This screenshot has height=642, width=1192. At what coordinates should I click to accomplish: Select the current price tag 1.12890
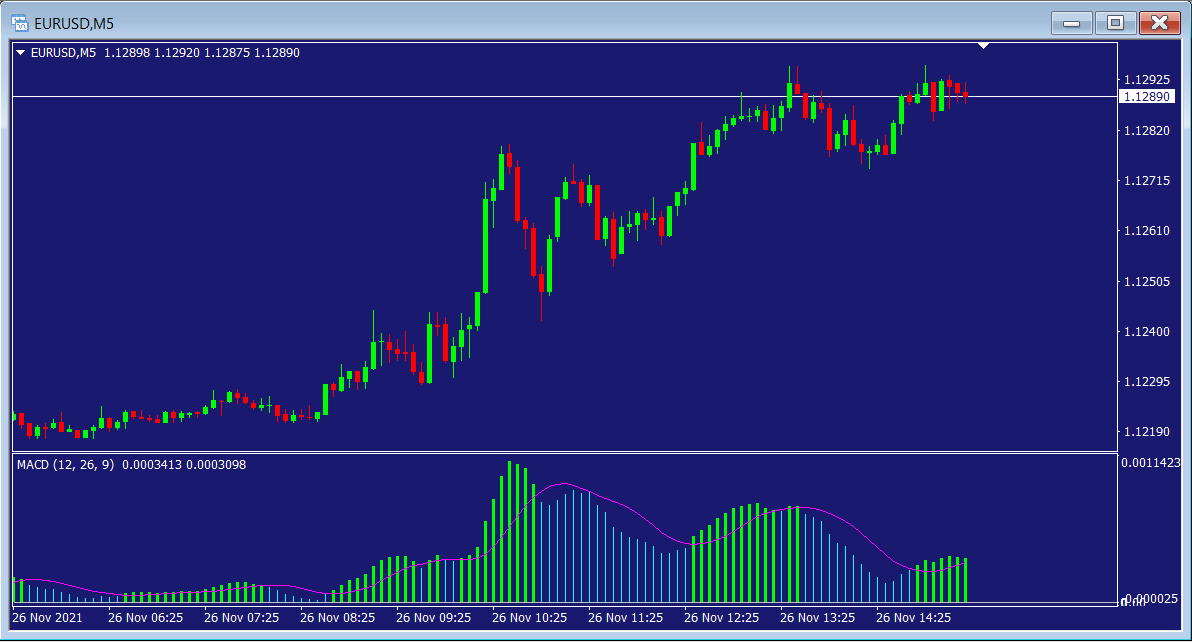coord(1146,97)
